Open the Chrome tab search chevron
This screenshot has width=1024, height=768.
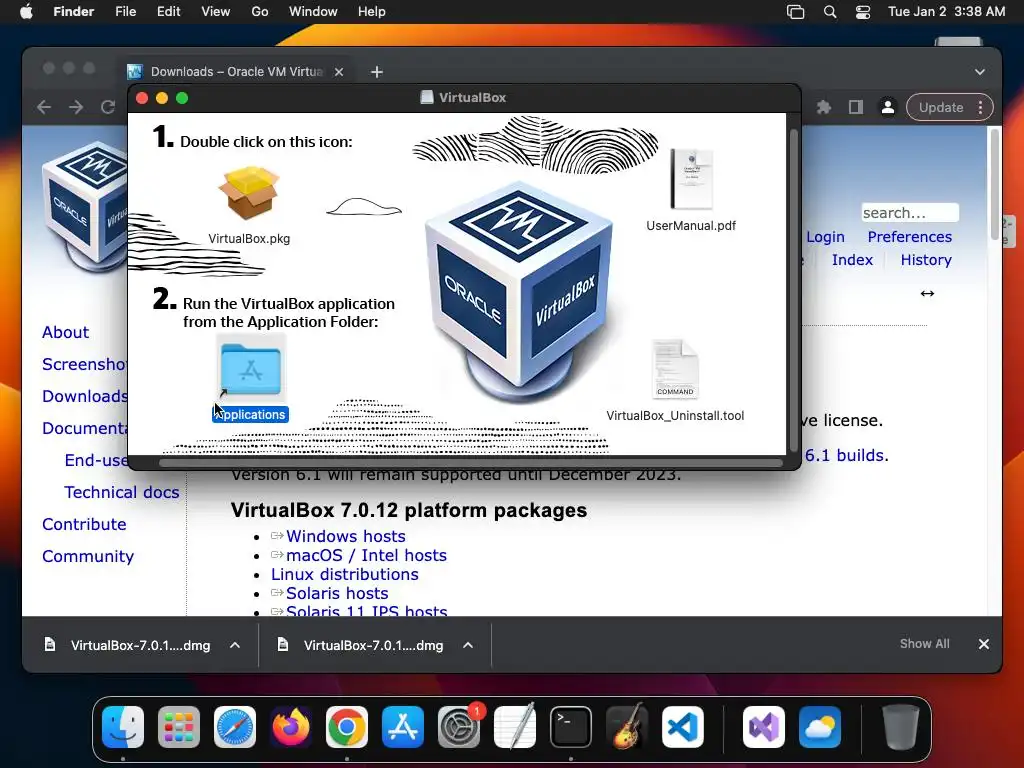pyautogui.click(x=980, y=72)
